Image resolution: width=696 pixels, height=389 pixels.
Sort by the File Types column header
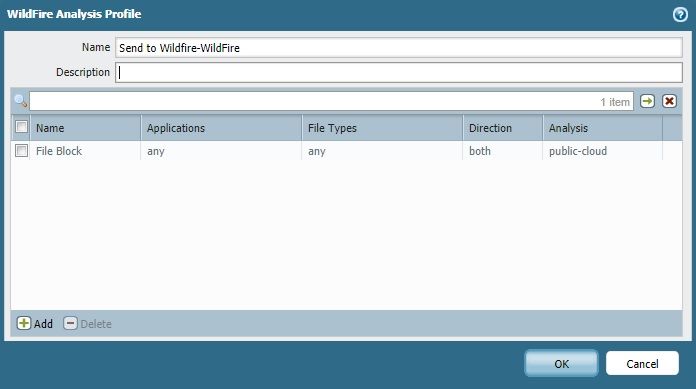(382, 128)
